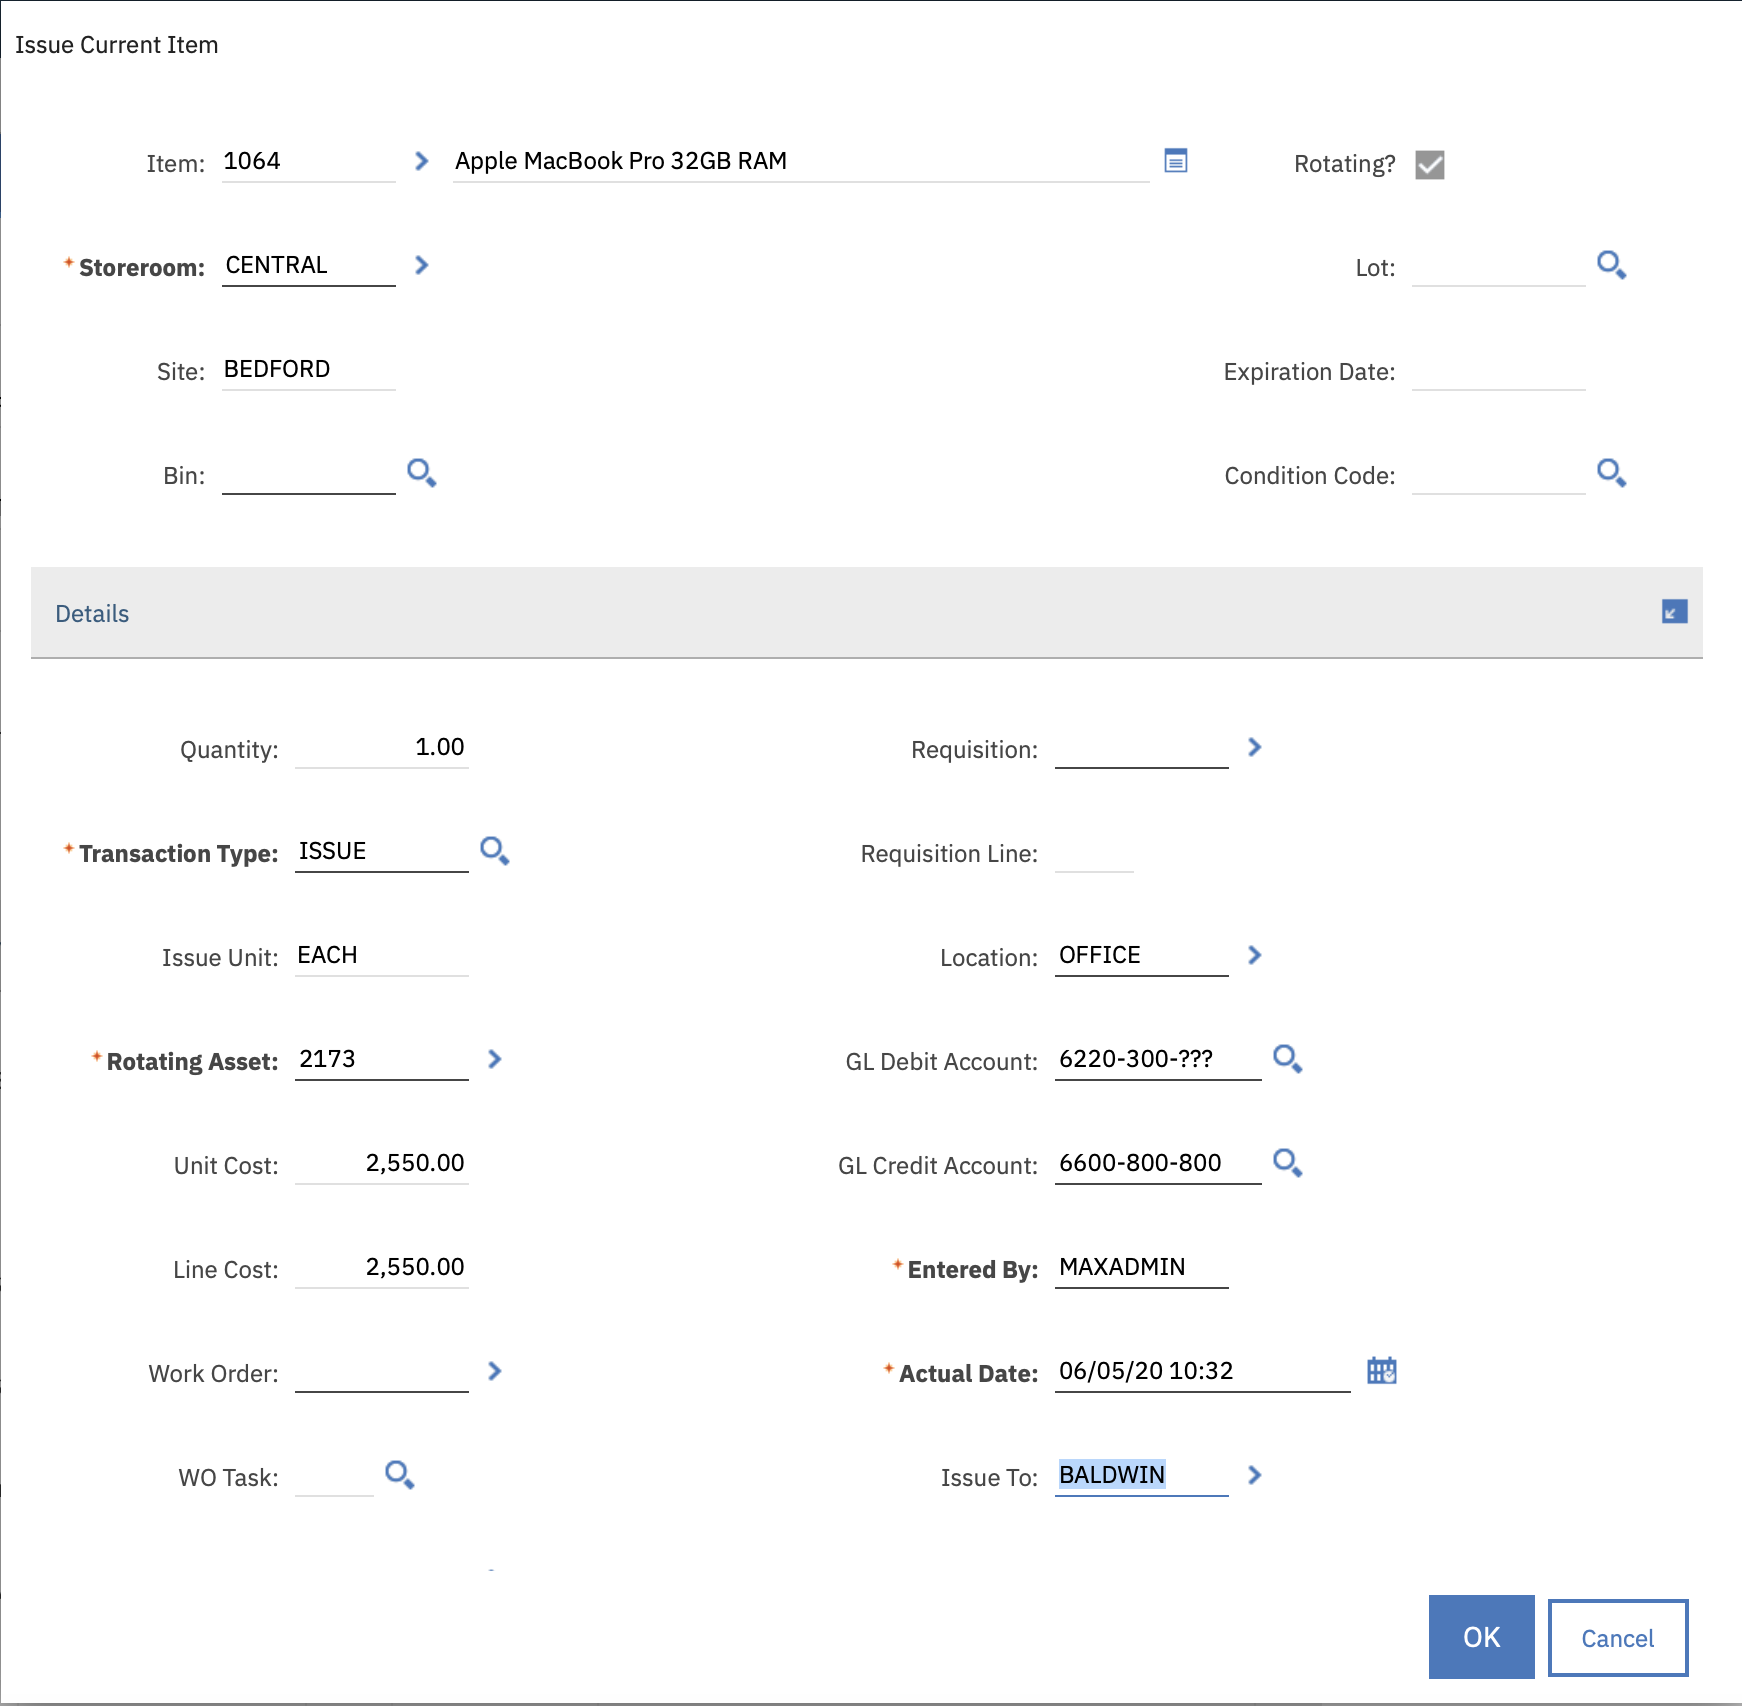This screenshot has width=1742, height=1706.
Task: Open the Actual Date calendar picker
Action: 1381,1371
